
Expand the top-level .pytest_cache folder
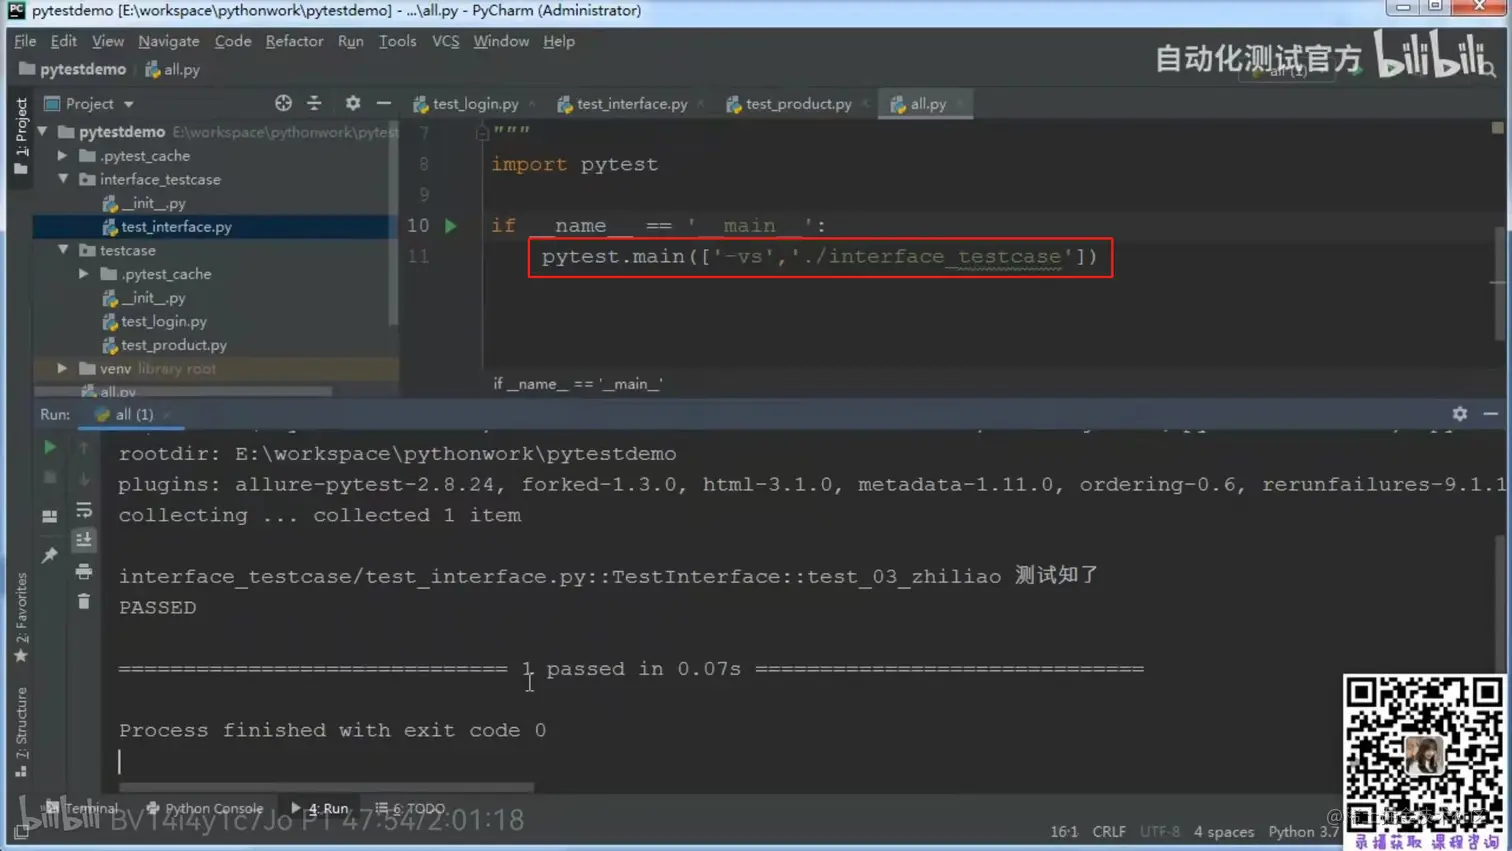coord(63,156)
